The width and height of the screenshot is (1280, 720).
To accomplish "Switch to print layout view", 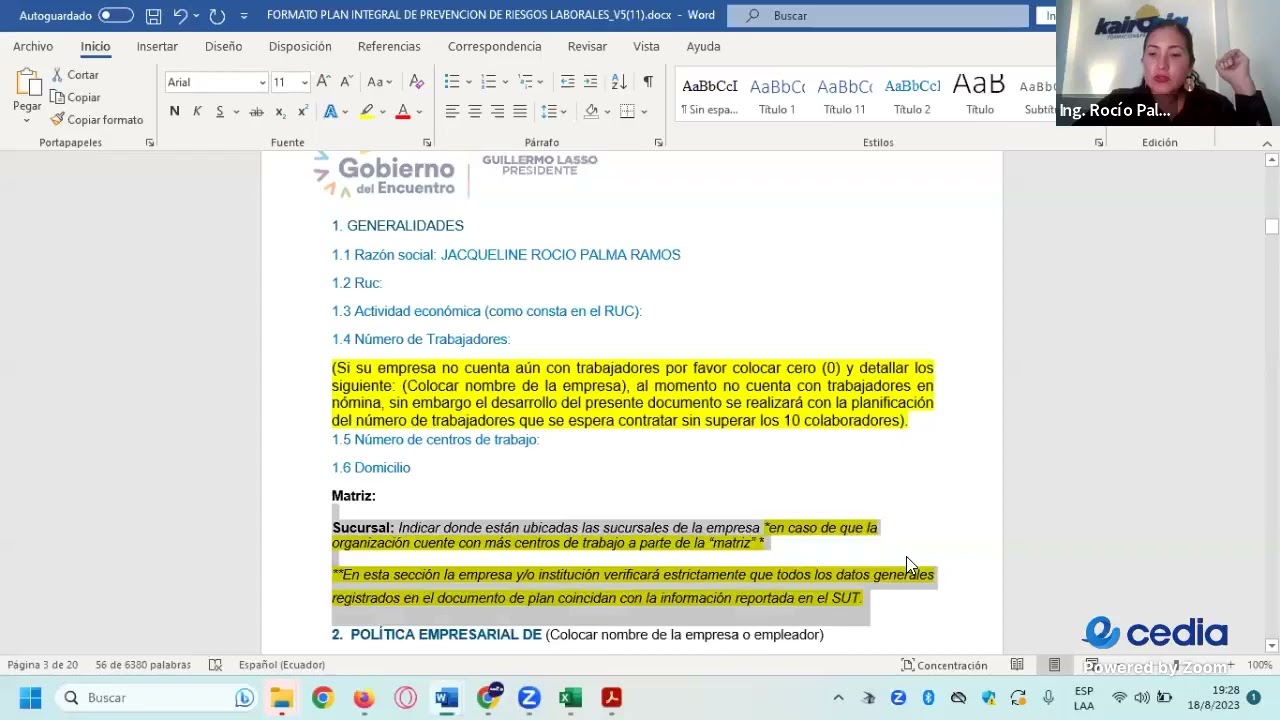I will pyautogui.click(x=1054, y=665).
